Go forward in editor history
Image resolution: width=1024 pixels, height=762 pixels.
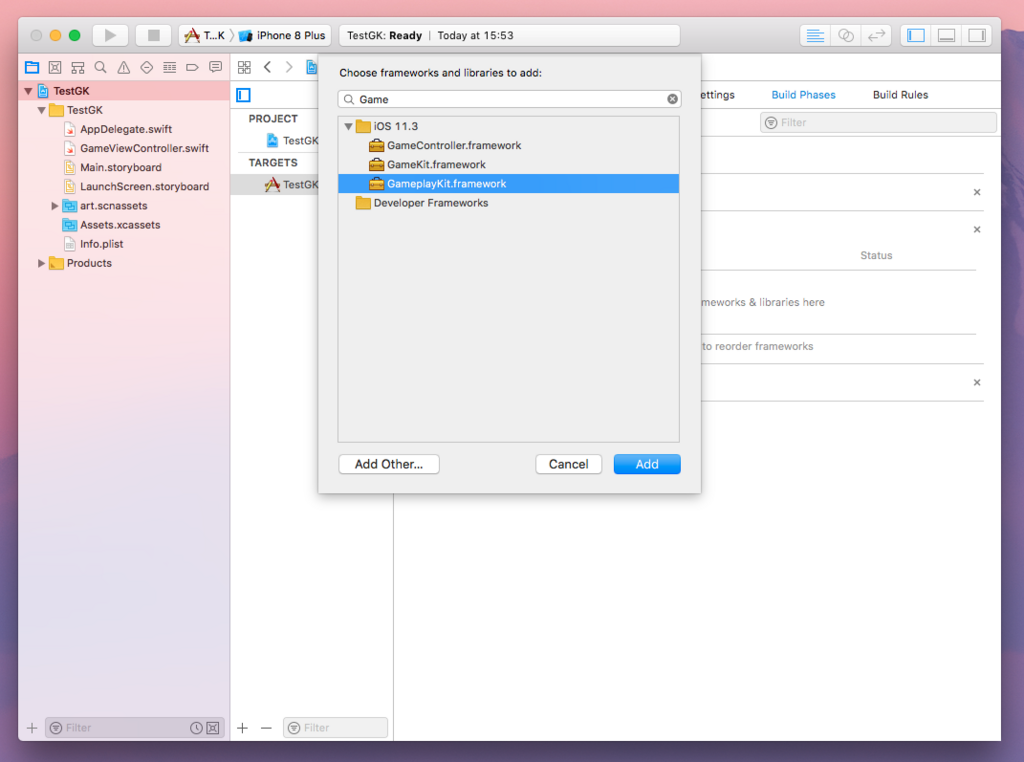(289, 67)
